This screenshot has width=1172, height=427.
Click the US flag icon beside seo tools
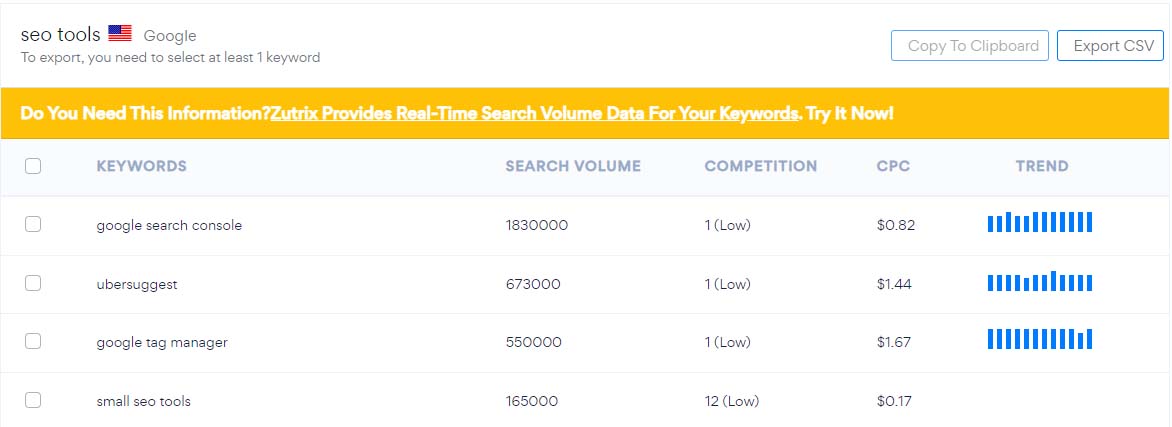[120, 34]
